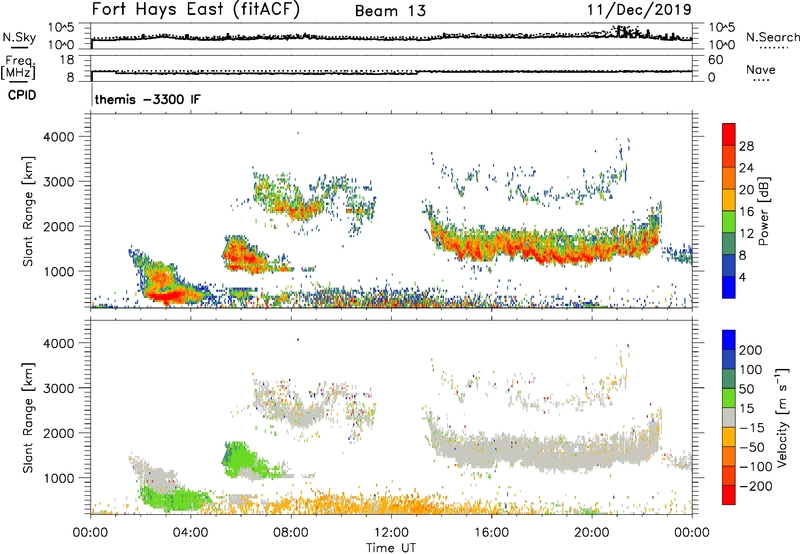Click the "20:00" time tick label

coord(591,533)
